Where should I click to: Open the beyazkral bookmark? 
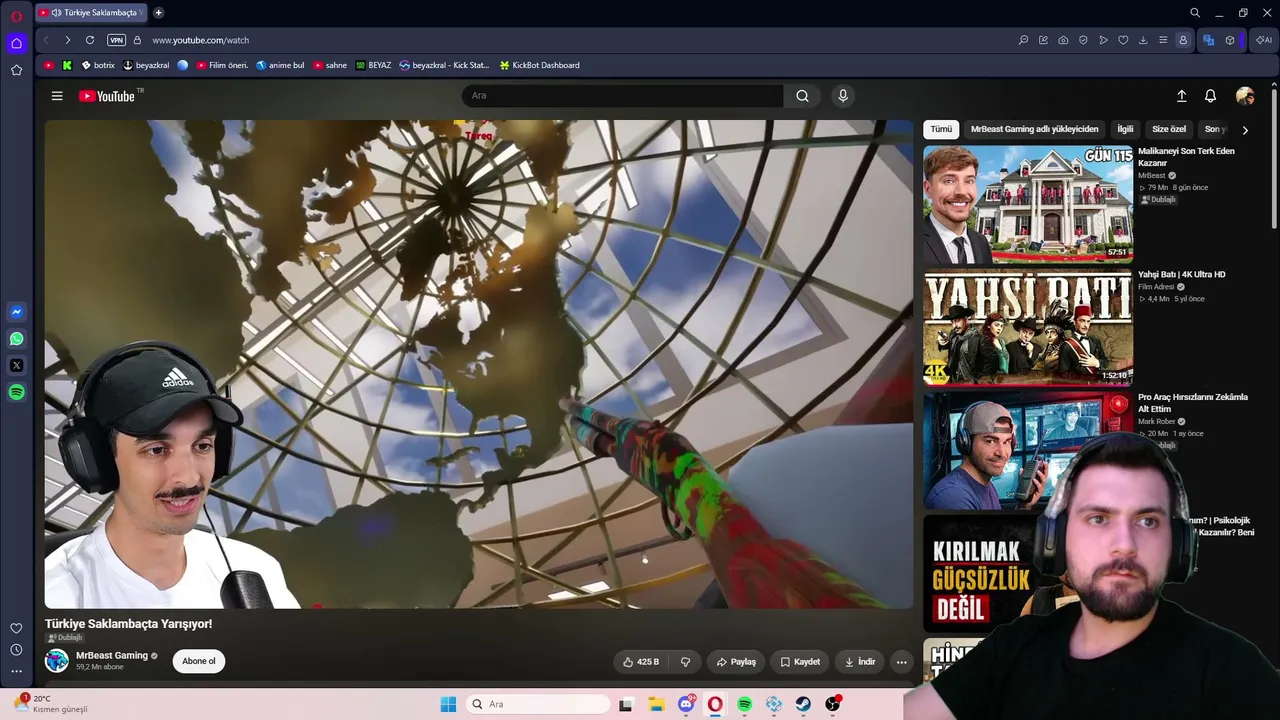[x=146, y=65]
